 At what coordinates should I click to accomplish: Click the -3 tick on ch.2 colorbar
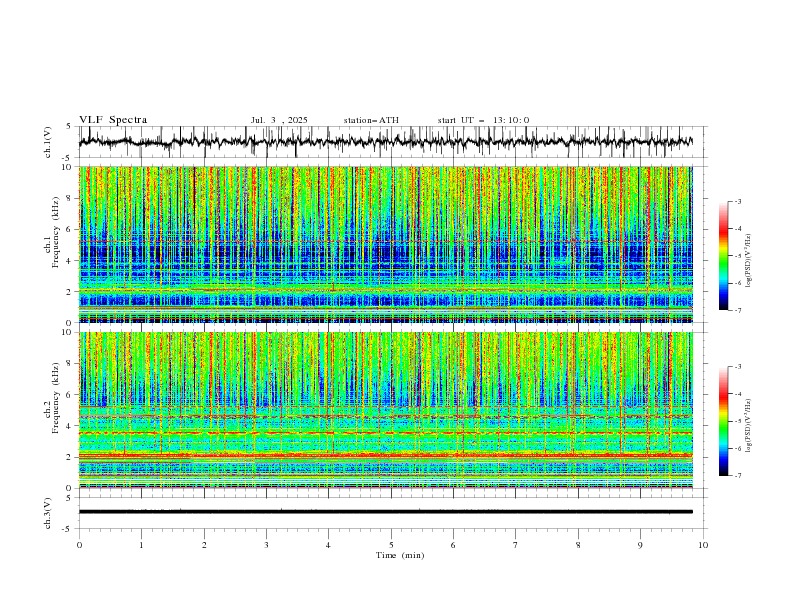pyautogui.click(x=738, y=367)
